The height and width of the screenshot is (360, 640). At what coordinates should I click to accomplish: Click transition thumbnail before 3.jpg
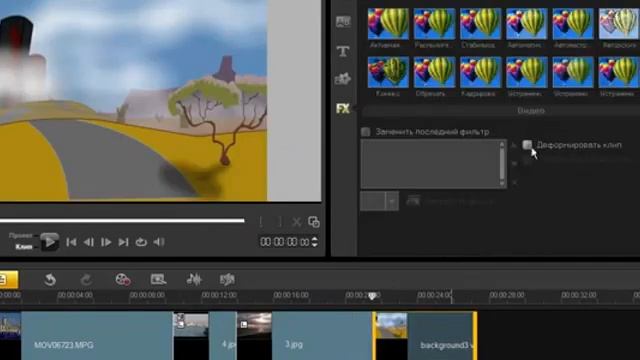point(254,324)
